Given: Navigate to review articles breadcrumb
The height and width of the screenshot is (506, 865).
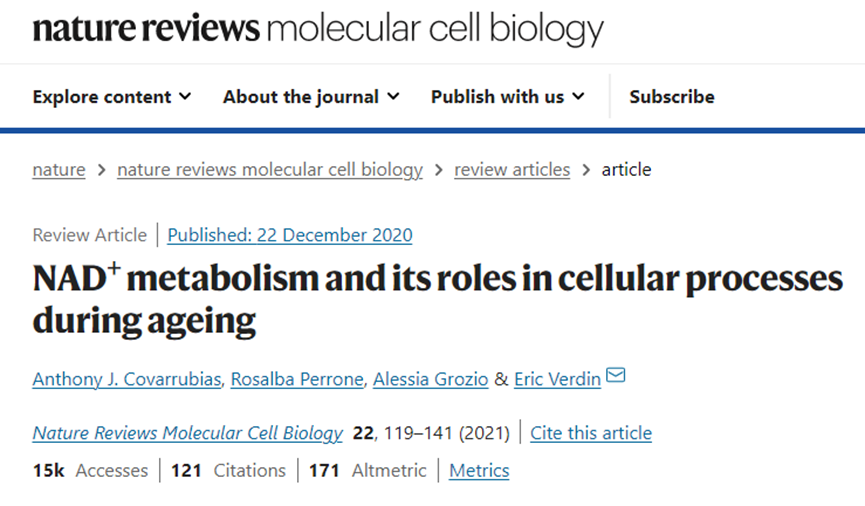Looking at the screenshot, I should (x=512, y=170).
